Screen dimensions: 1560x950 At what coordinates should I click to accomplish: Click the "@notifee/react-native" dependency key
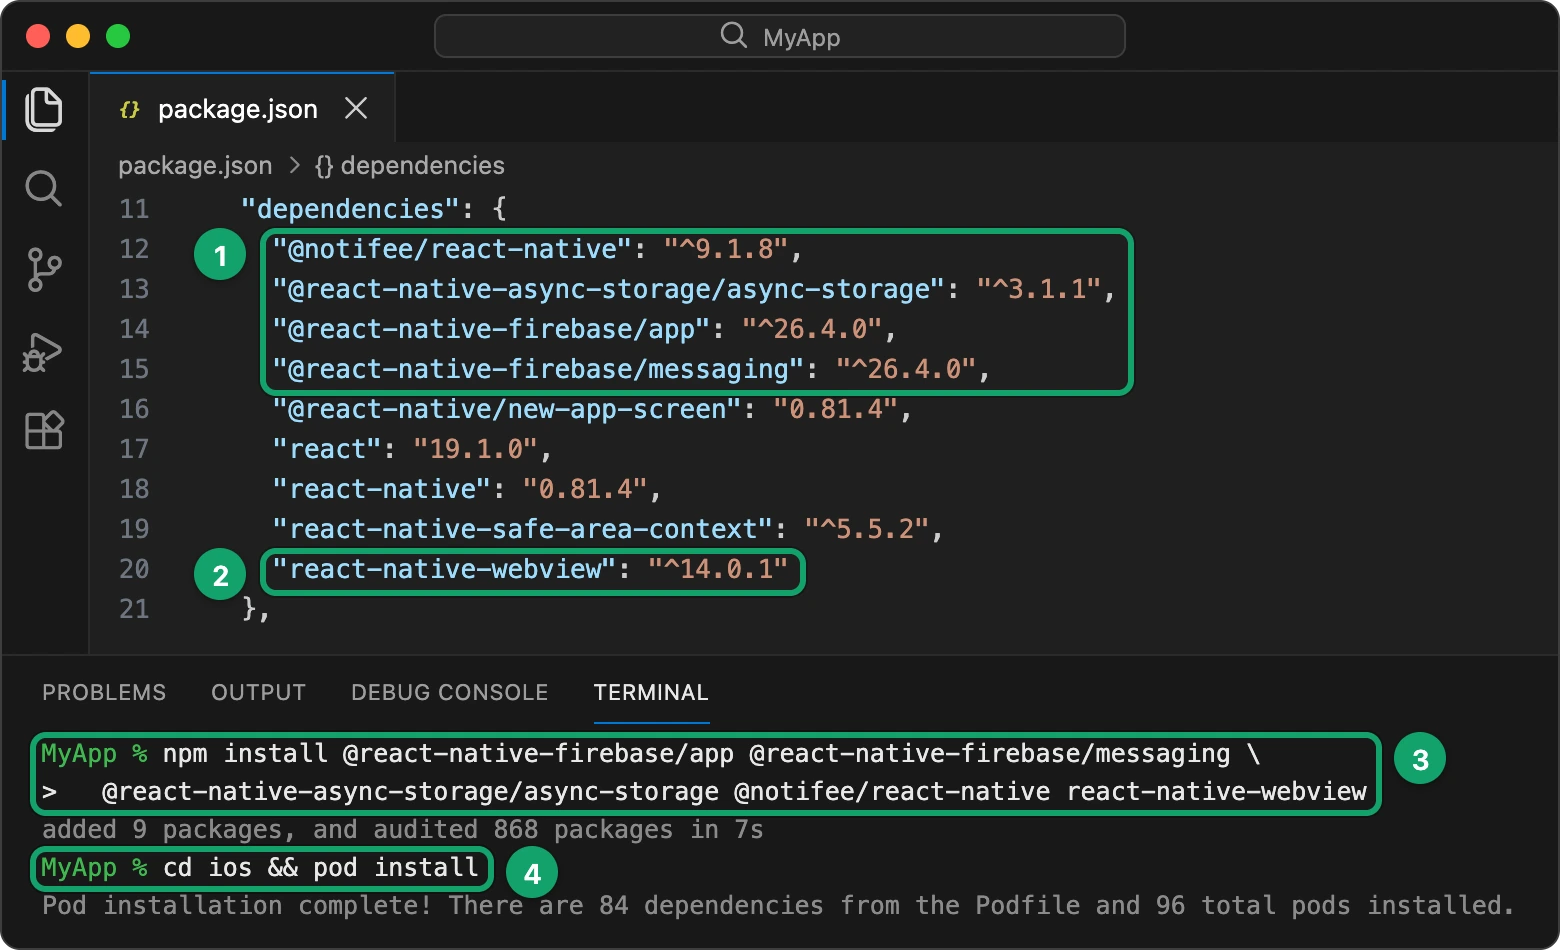point(452,249)
